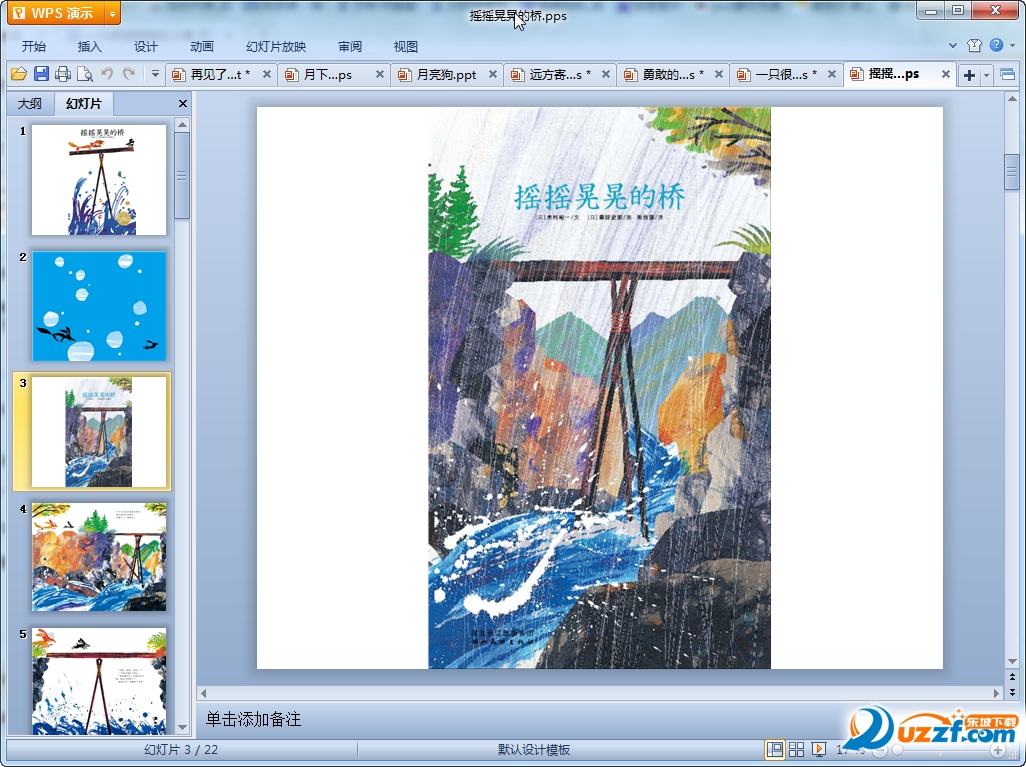The image size is (1026, 767).
Task: Click the 默认设计模板 status bar text
Action: [534, 750]
